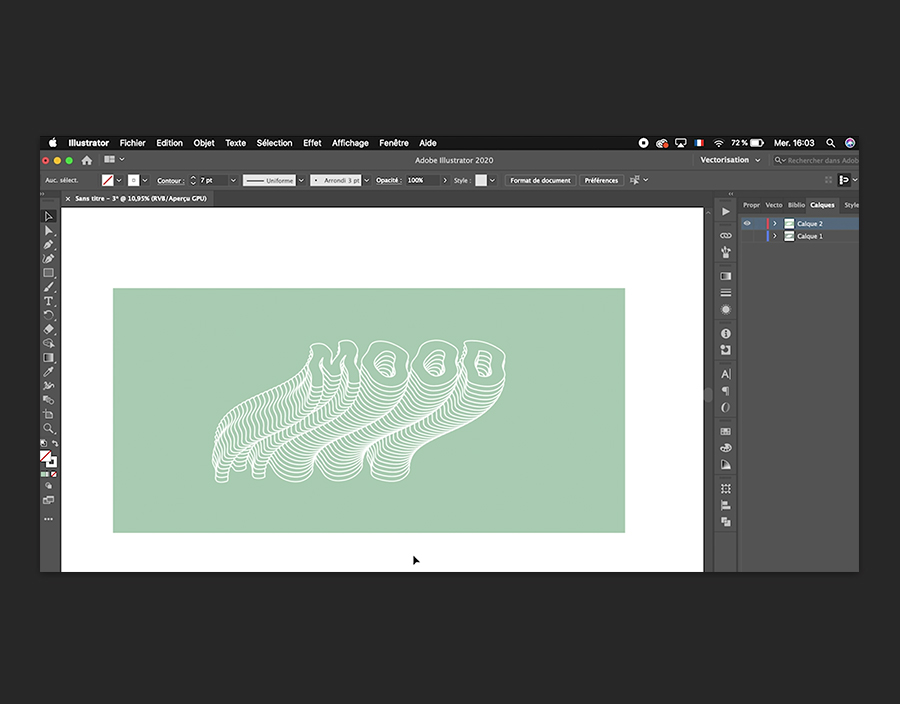Viewport: 900px width, 704px height.
Task: Open arrange documents layout dropdown
Action: point(114,160)
